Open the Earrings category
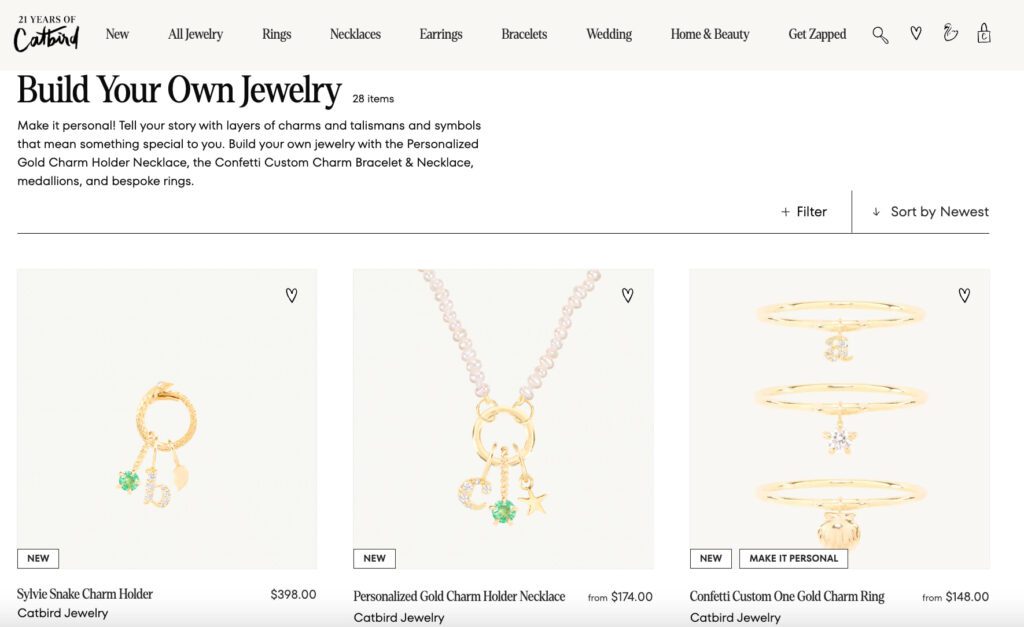 [441, 34]
